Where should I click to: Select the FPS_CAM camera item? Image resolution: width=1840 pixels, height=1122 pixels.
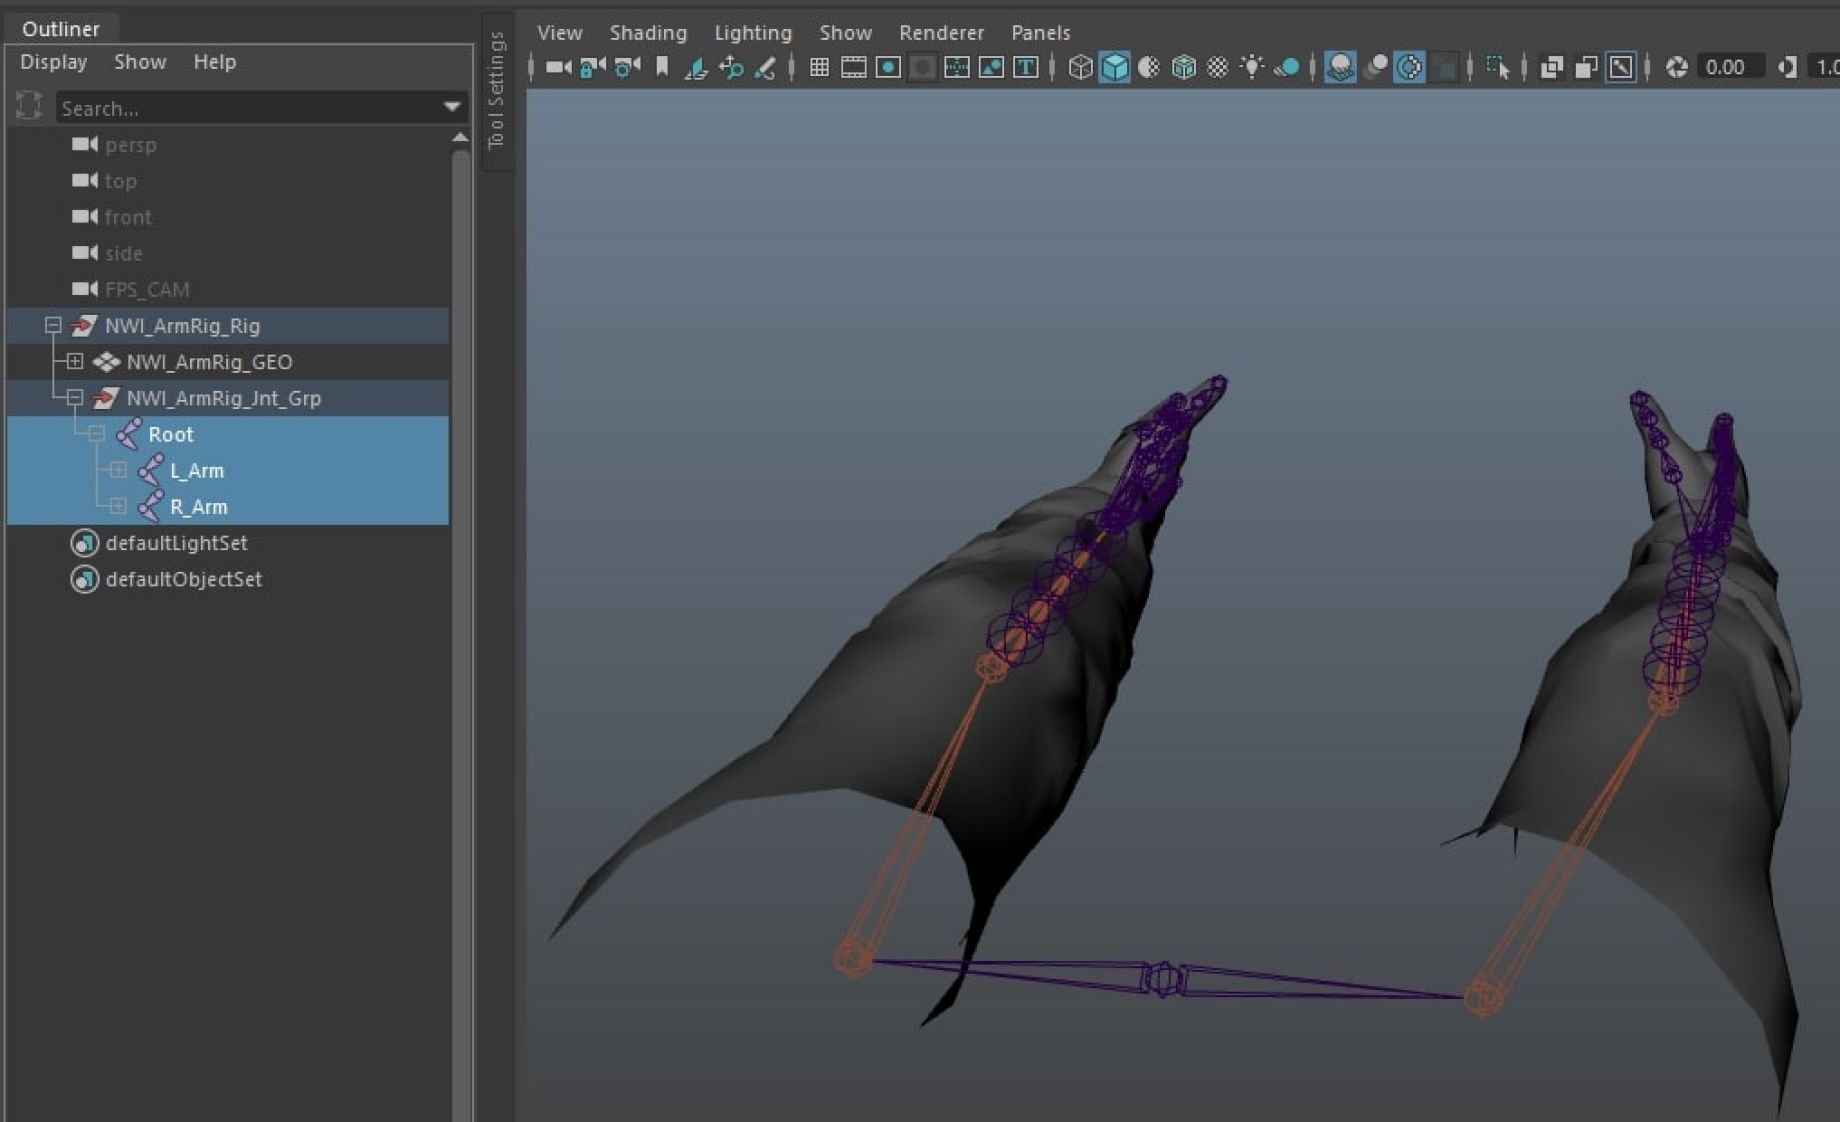(146, 289)
